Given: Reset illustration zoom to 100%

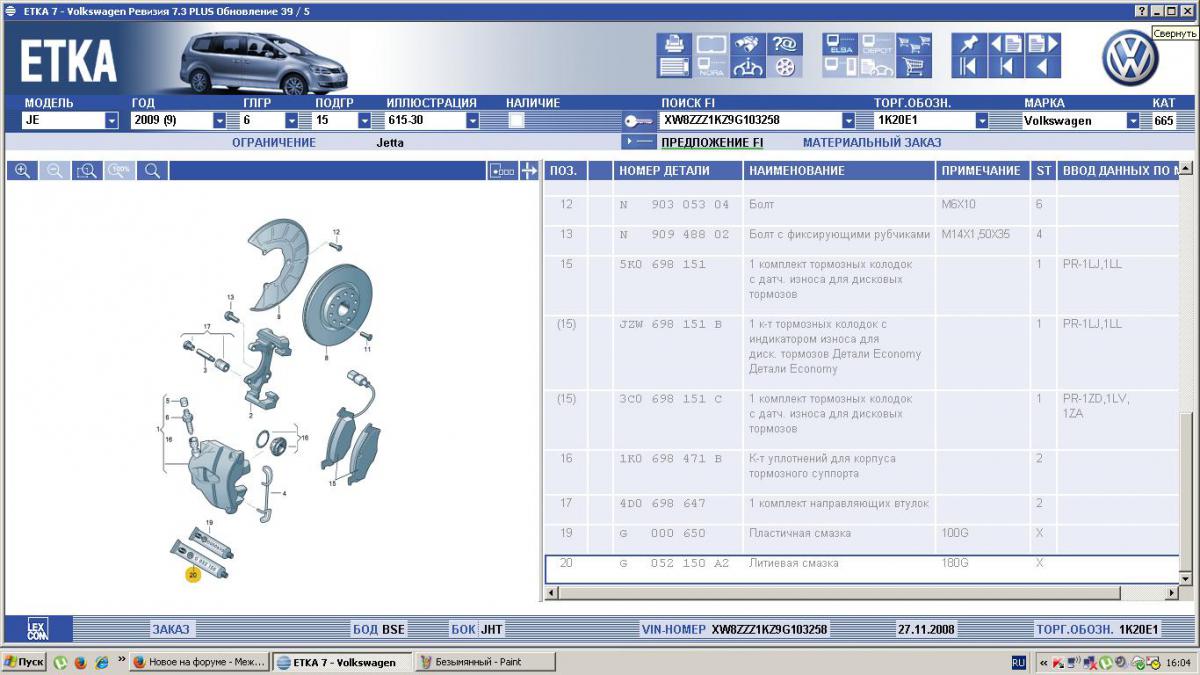Looking at the screenshot, I should [x=120, y=171].
